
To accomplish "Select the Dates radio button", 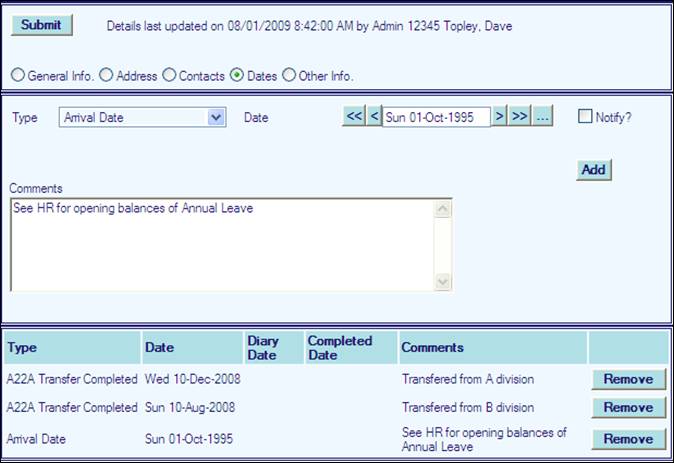I will point(237,75).
